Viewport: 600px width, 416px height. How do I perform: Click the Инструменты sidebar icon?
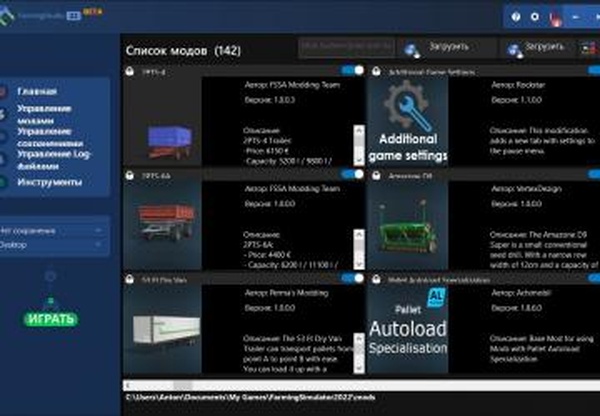pos(6,183)
